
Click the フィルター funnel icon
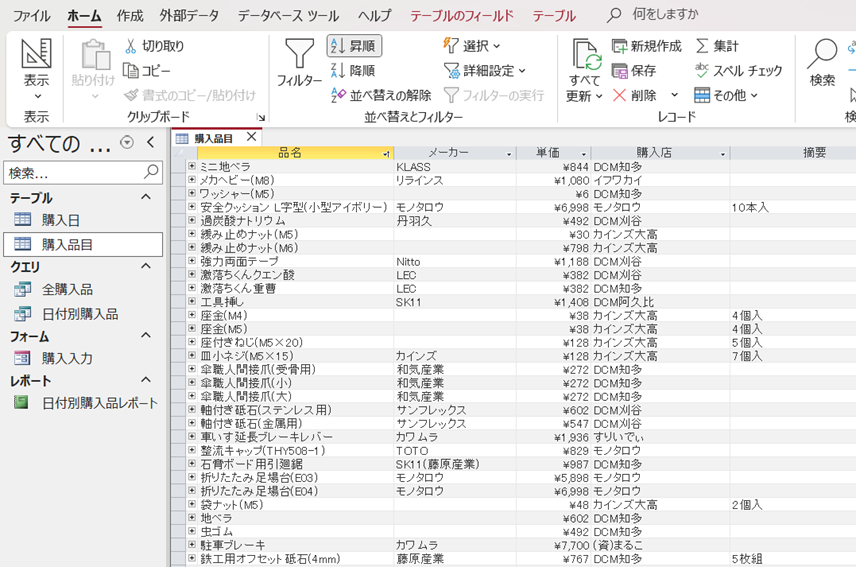299,56
